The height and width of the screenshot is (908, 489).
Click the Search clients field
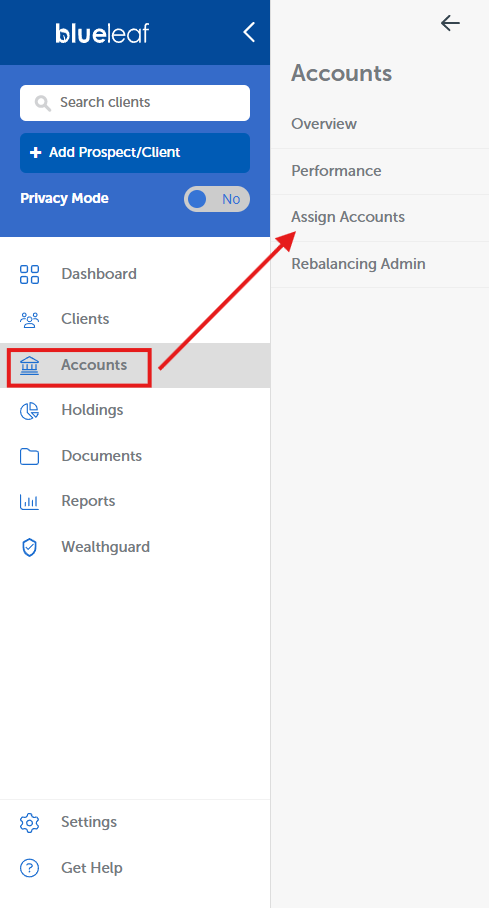[135, 103]
